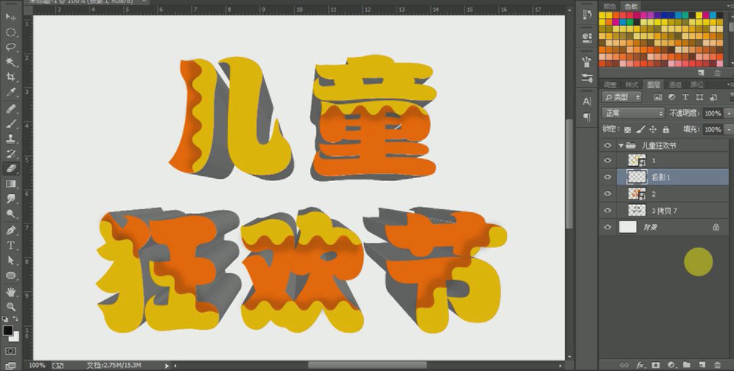Select the Crop tool
Viewport: 734px width, 371px height.
(11, 77)
